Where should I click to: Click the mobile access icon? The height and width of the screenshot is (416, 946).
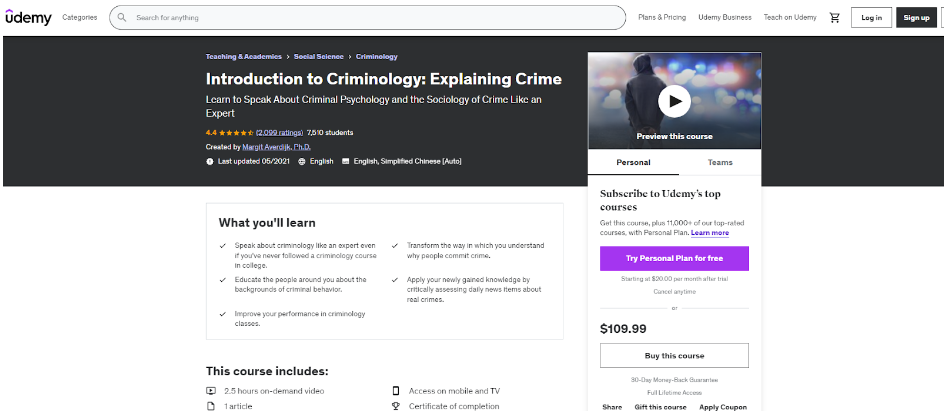click(x=396, y=391)
